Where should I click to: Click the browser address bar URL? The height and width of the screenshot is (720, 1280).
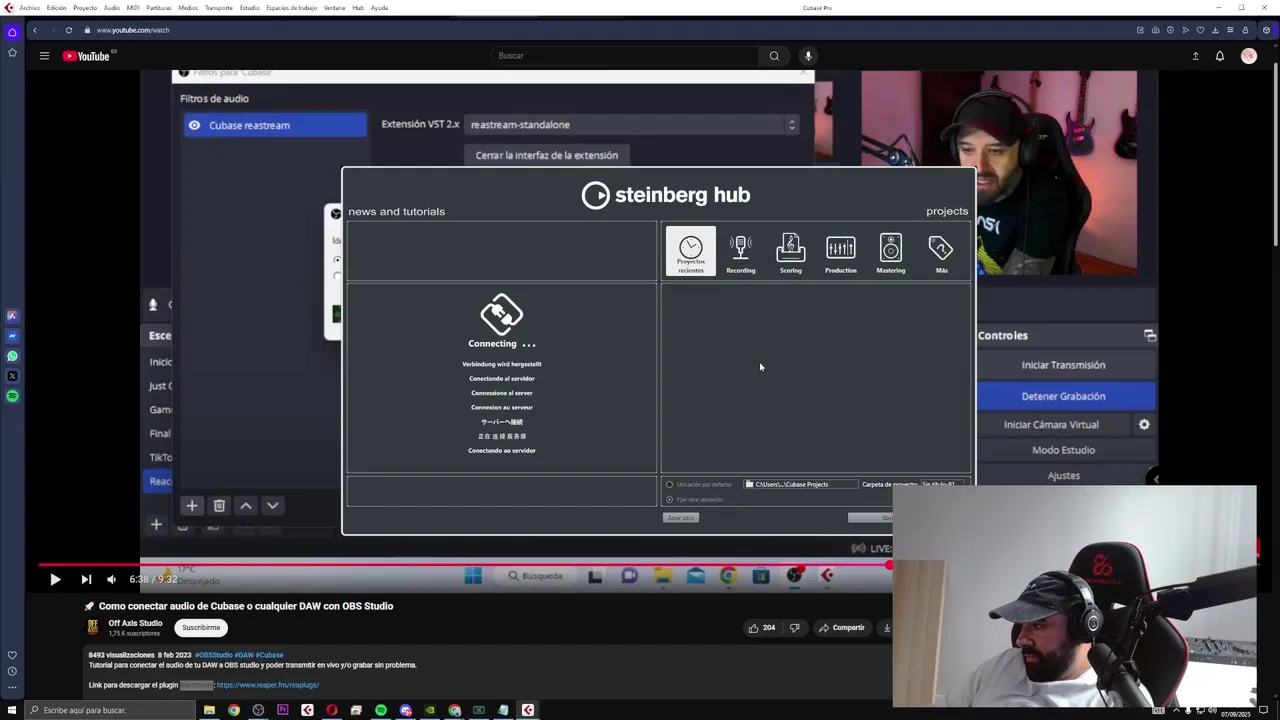(133, 30)
